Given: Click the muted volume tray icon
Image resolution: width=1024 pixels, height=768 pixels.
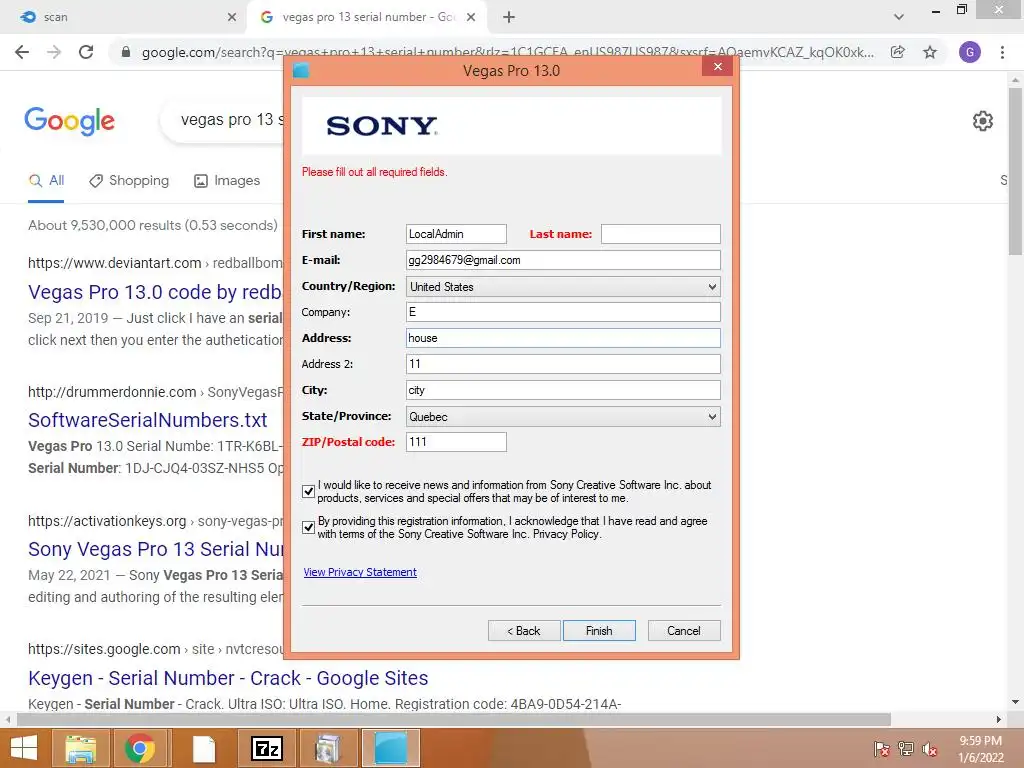Looking at the screenshot, I should point(930,749).
